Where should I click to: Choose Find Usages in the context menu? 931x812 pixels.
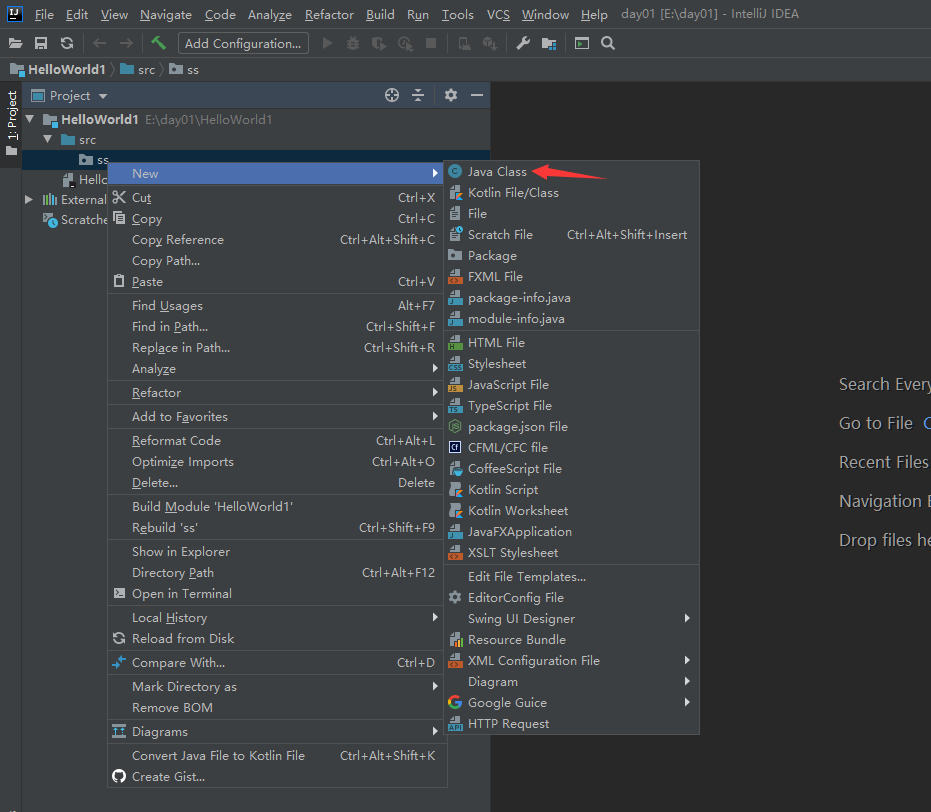[x=276, y=306]
